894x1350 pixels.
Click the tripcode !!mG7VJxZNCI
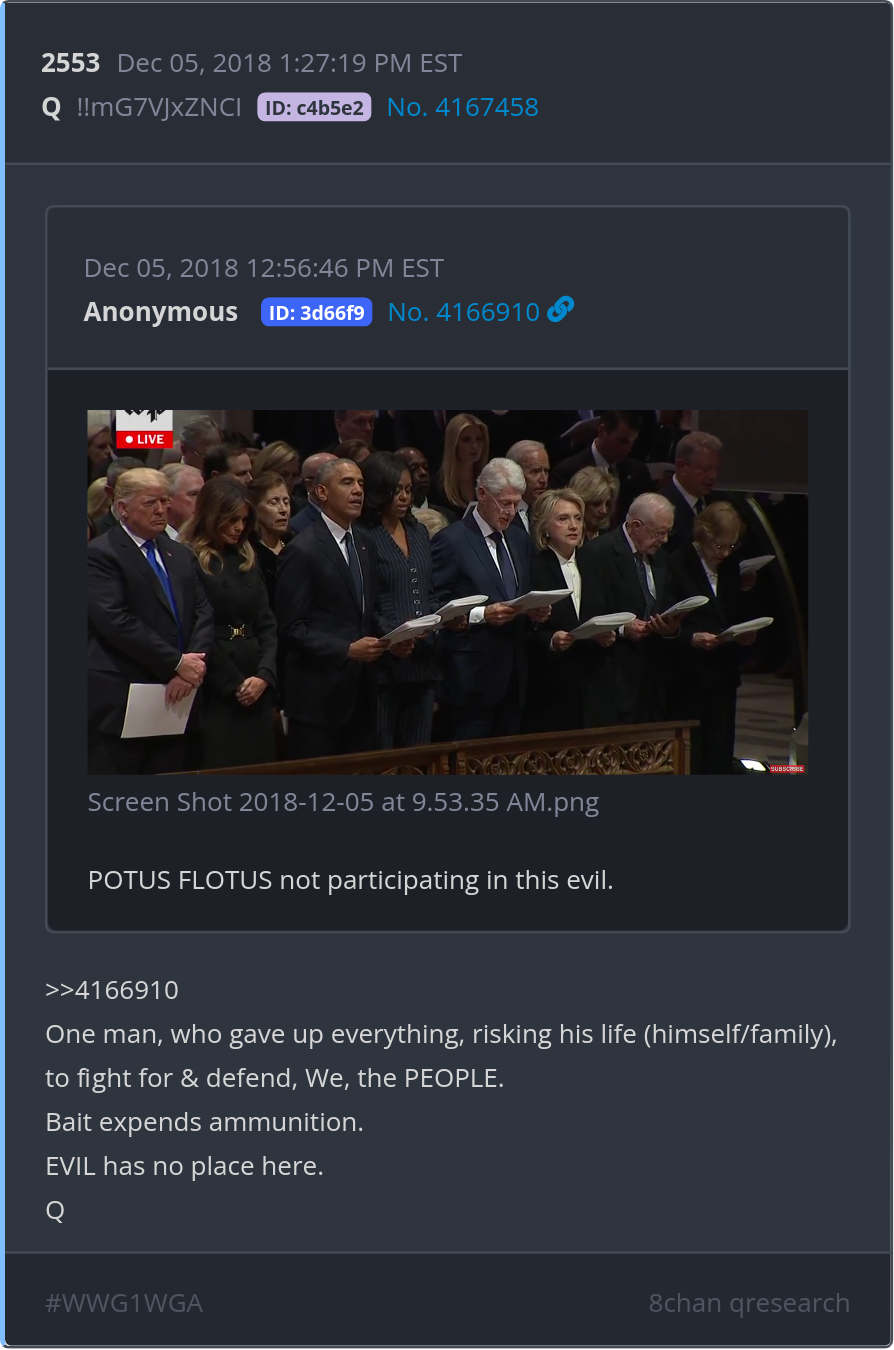click(x=159, y=107)
